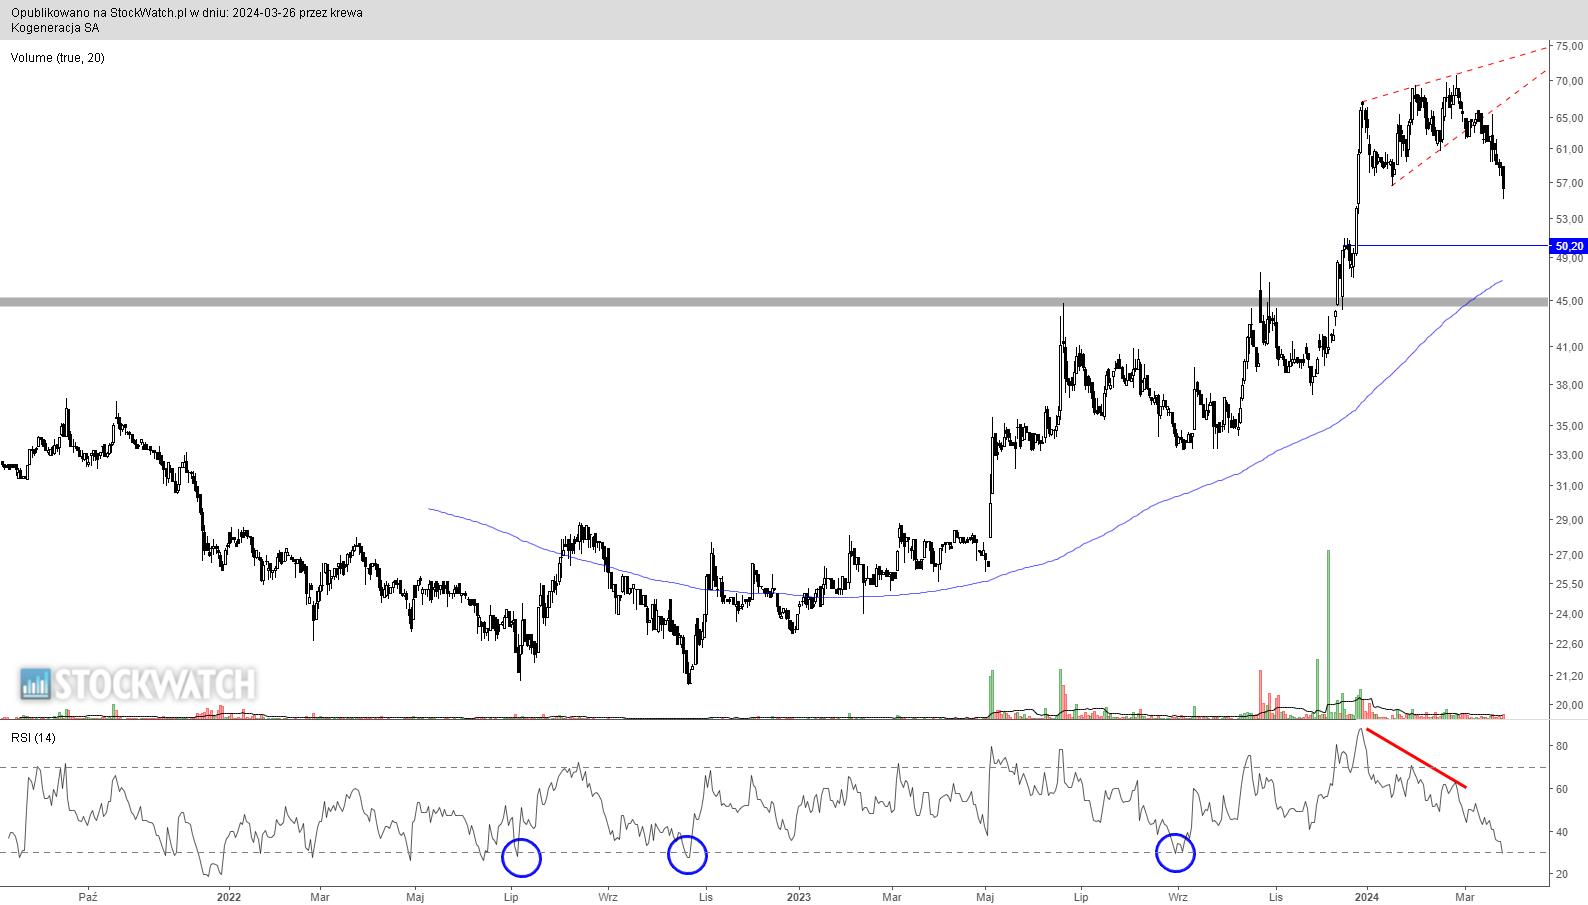
Task: Click the 70,00 price axis label
Action: [x=1570, y=81]
